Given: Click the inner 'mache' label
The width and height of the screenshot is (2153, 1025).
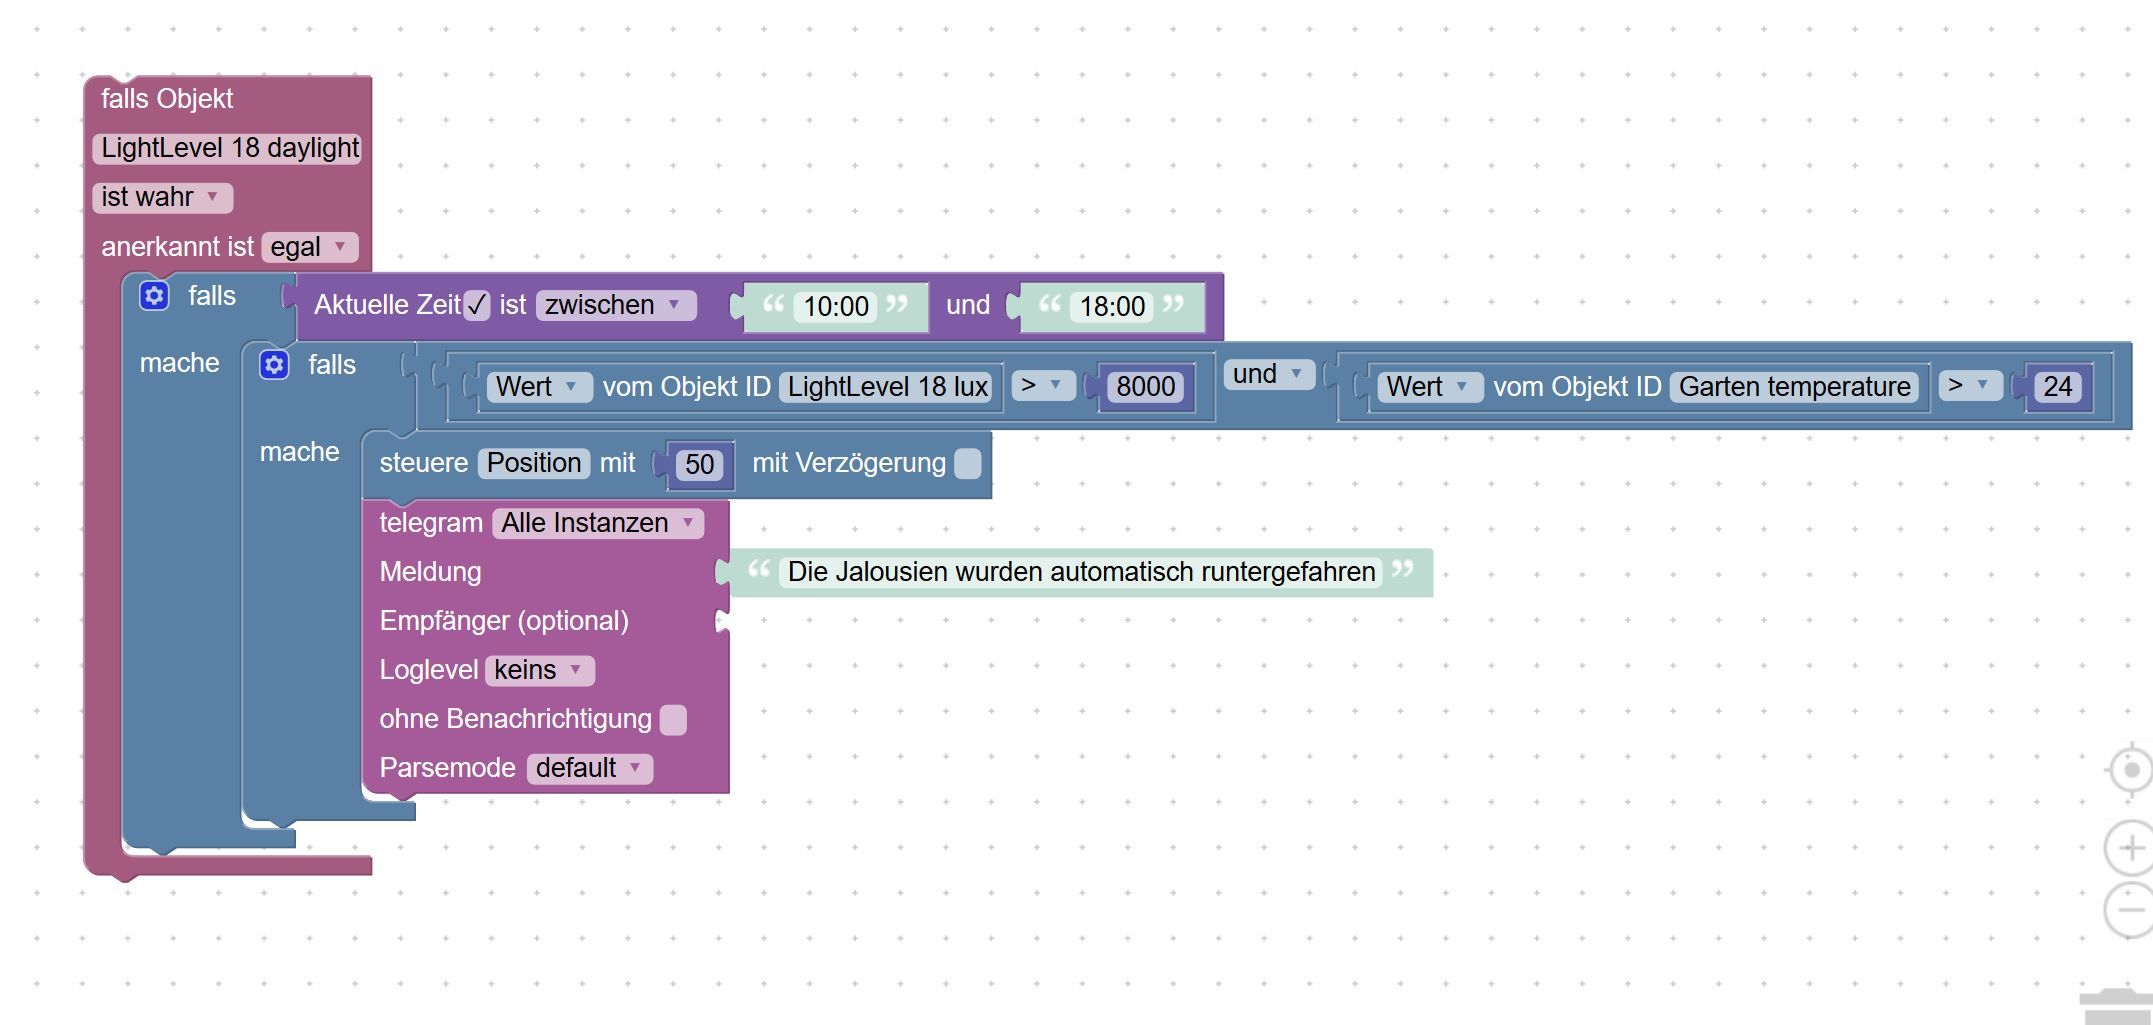Looking at the screenshot, I should pos(299,452).
